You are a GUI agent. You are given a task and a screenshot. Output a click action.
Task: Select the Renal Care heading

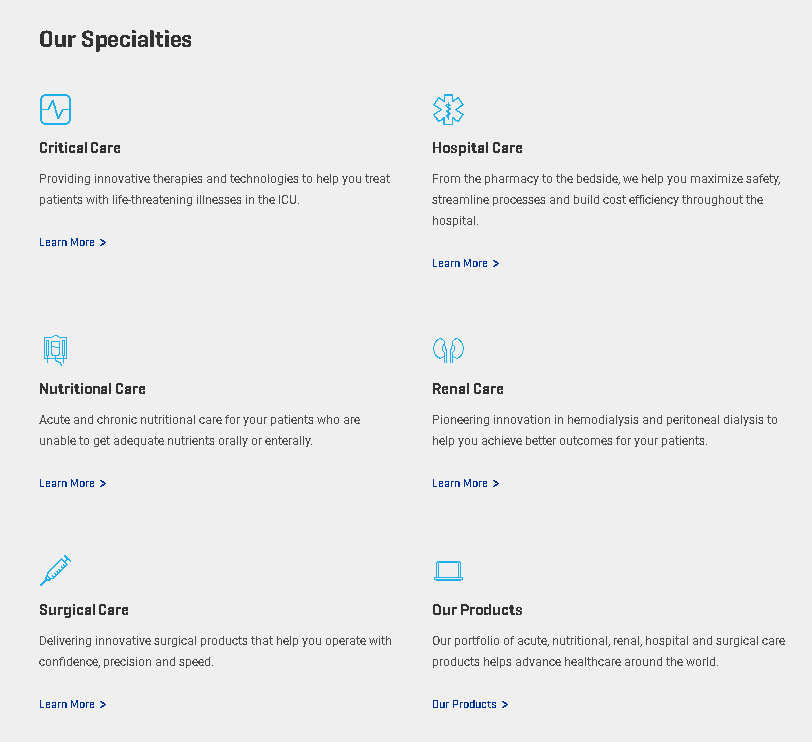(468, 389)
